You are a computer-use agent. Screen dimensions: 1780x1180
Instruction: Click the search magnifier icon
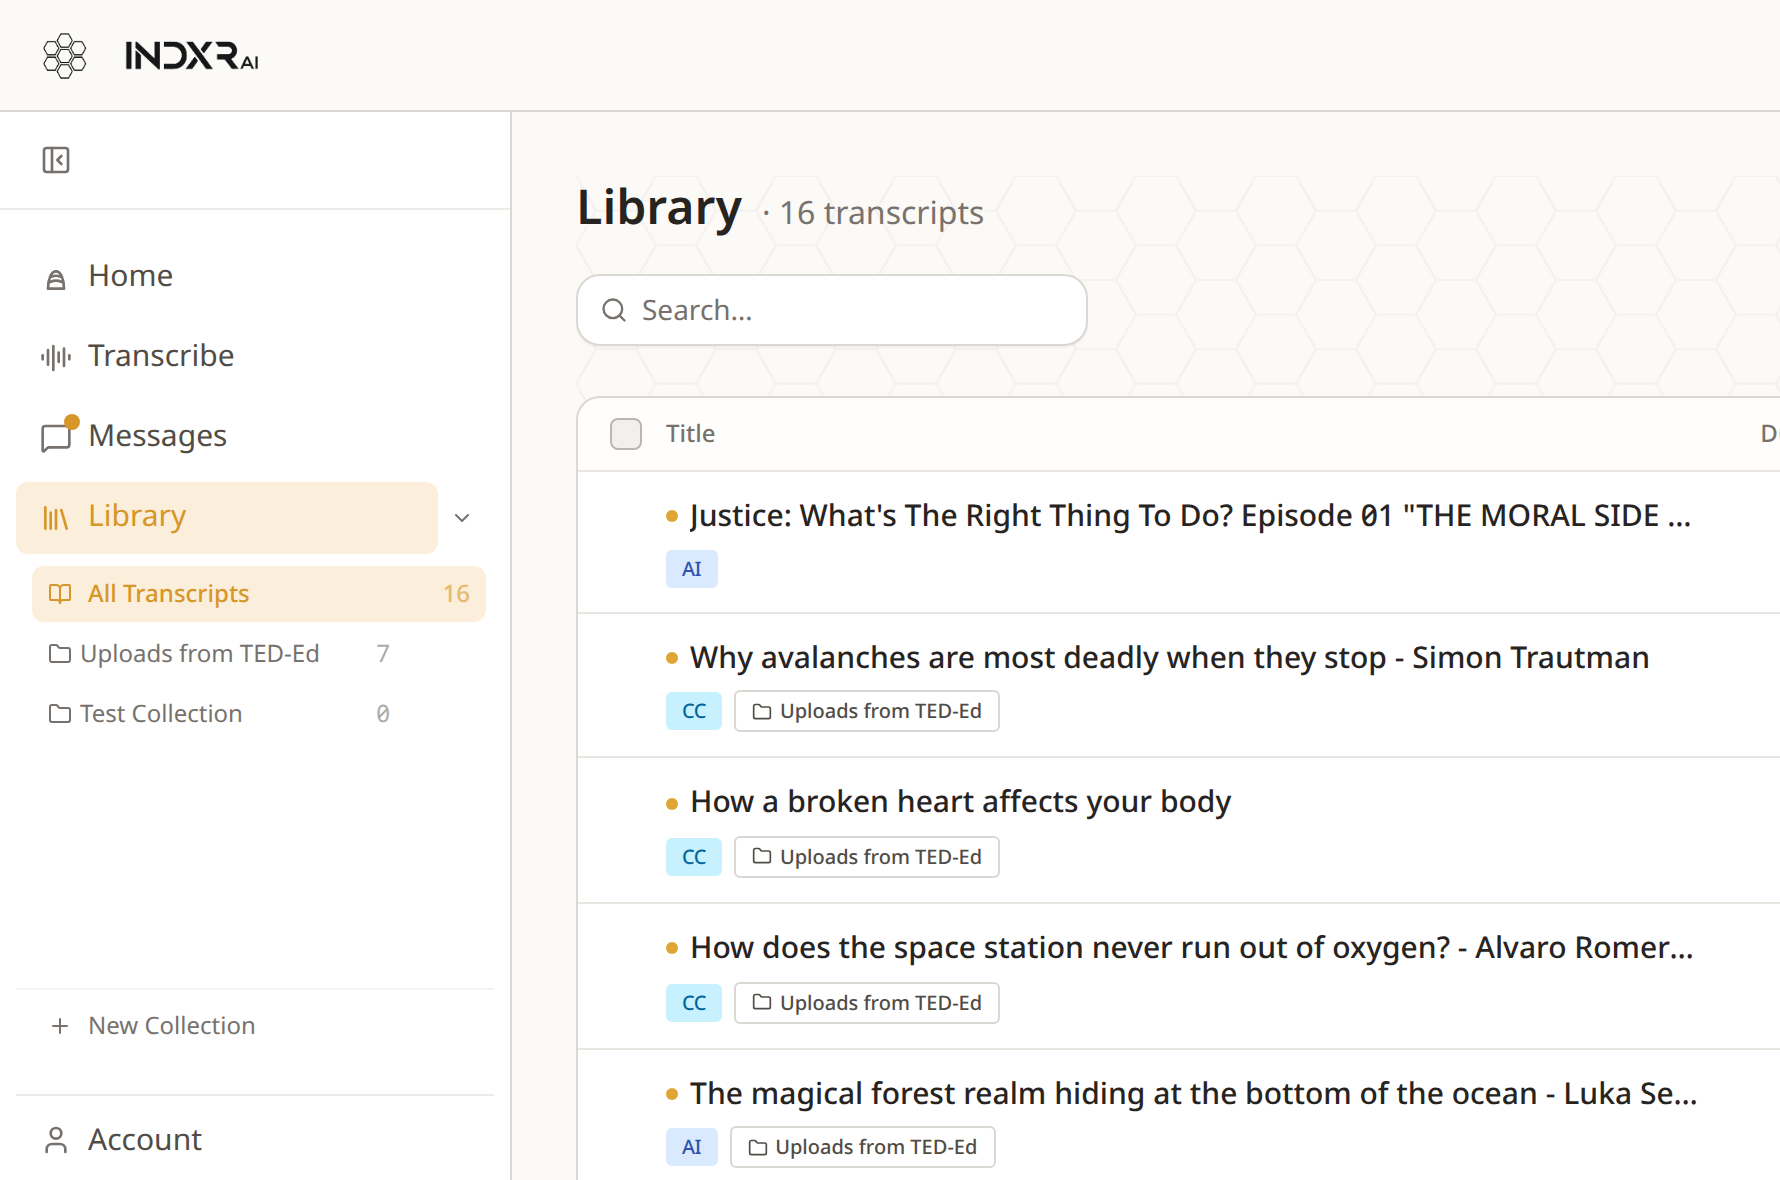pyautogui.click(x=614, y=310)
